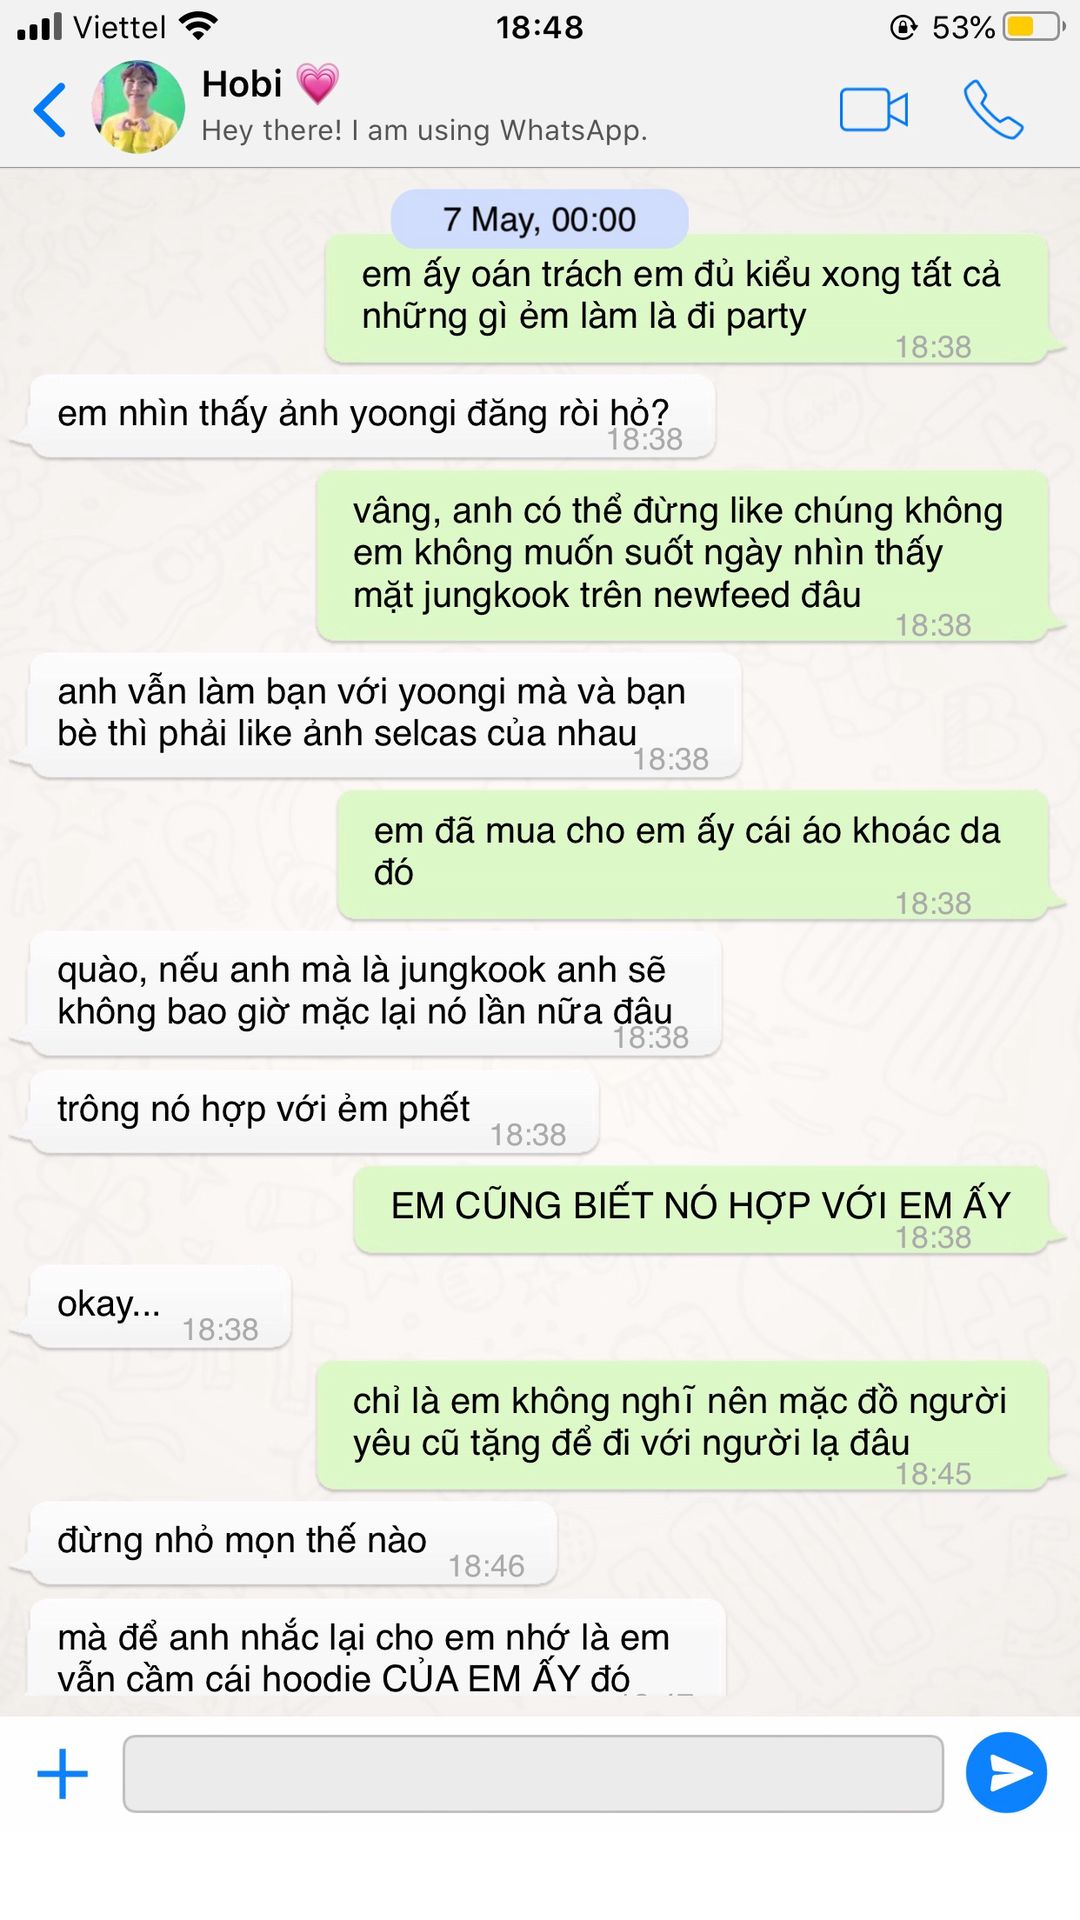Focus the message text input field
1080x1920 pixels.
533,1773
